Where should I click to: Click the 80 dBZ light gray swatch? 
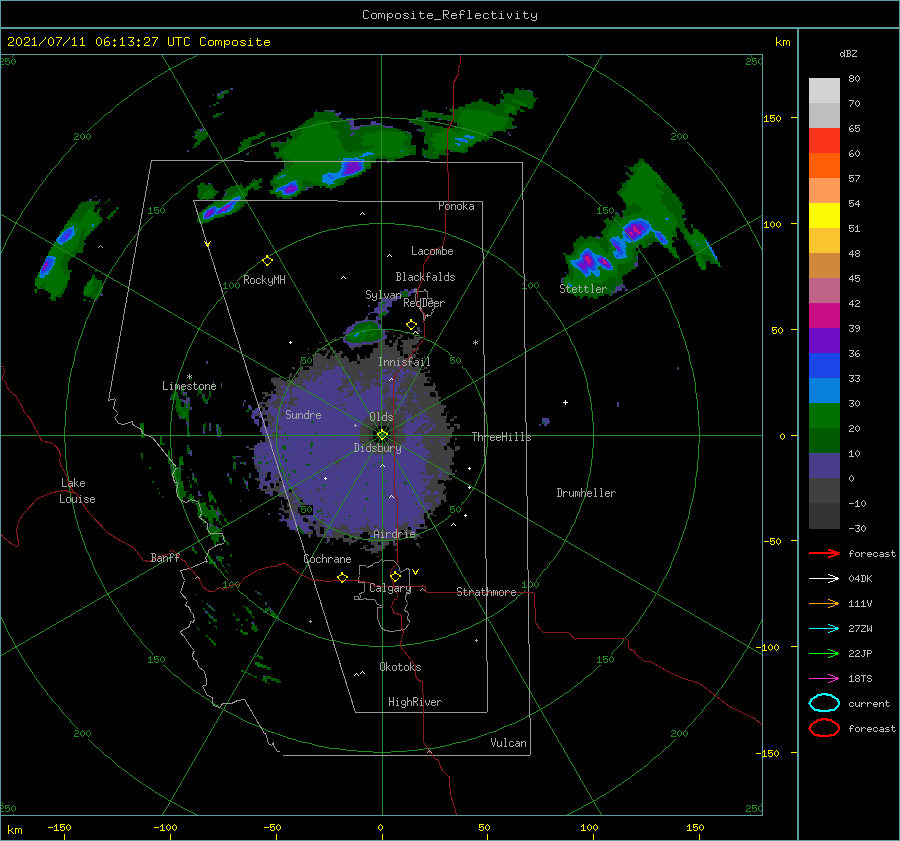coord(824,90)
